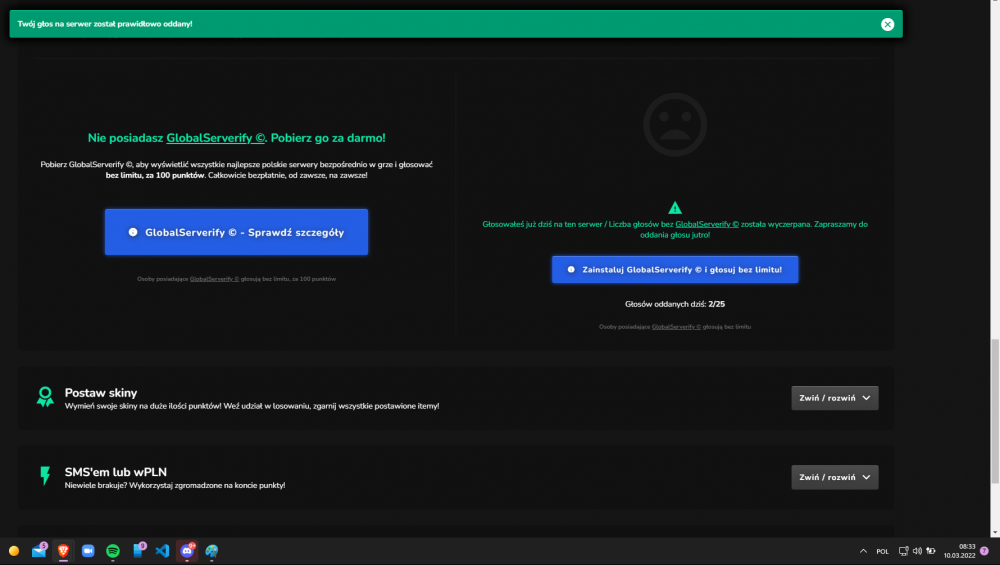Screen dimensions: 1000x565
Task: Open Discord from the taskbar
Action: 188,551
